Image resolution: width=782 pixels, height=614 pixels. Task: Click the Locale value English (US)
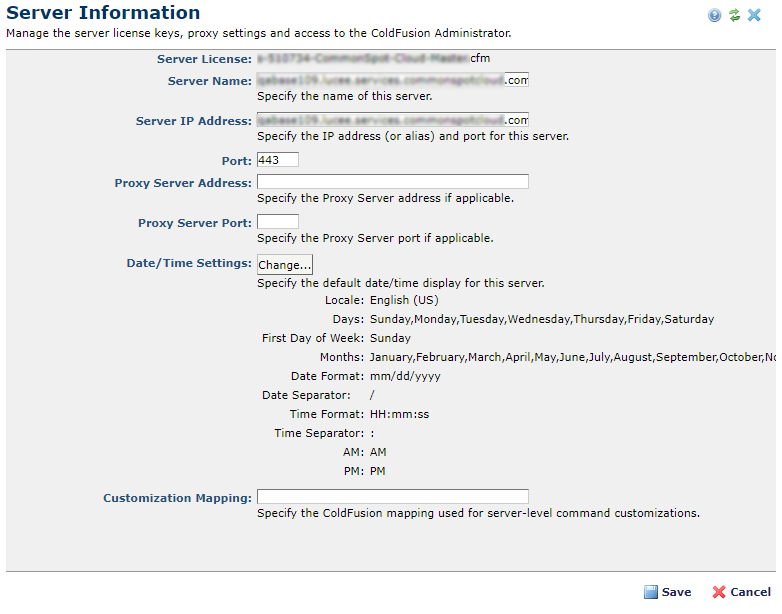click(404, 300)
